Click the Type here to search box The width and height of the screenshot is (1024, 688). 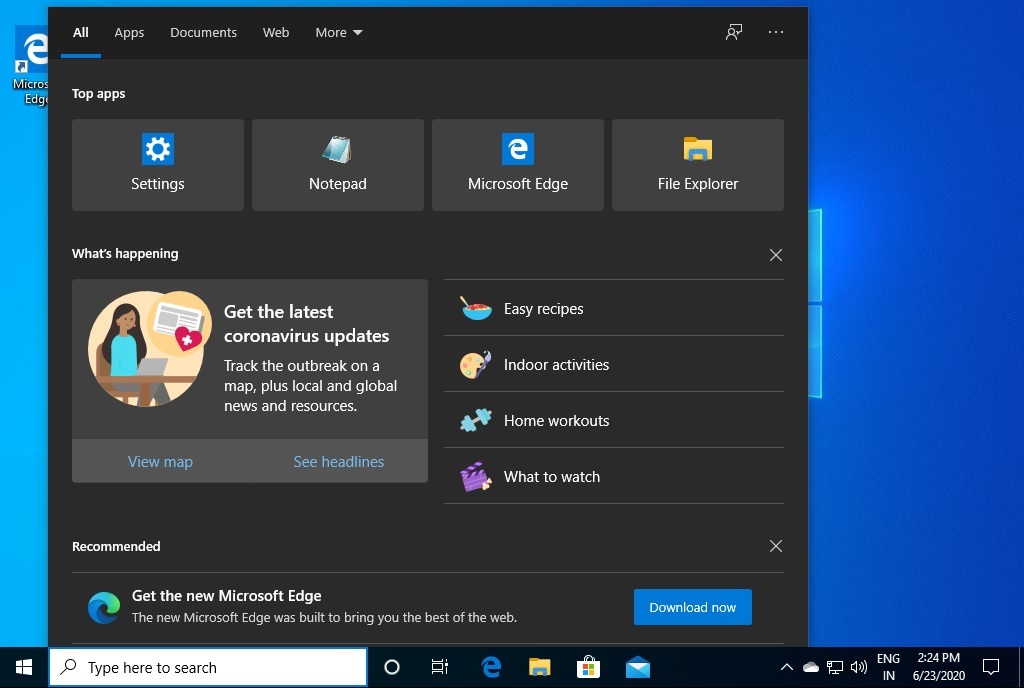[x=208, y=667]
